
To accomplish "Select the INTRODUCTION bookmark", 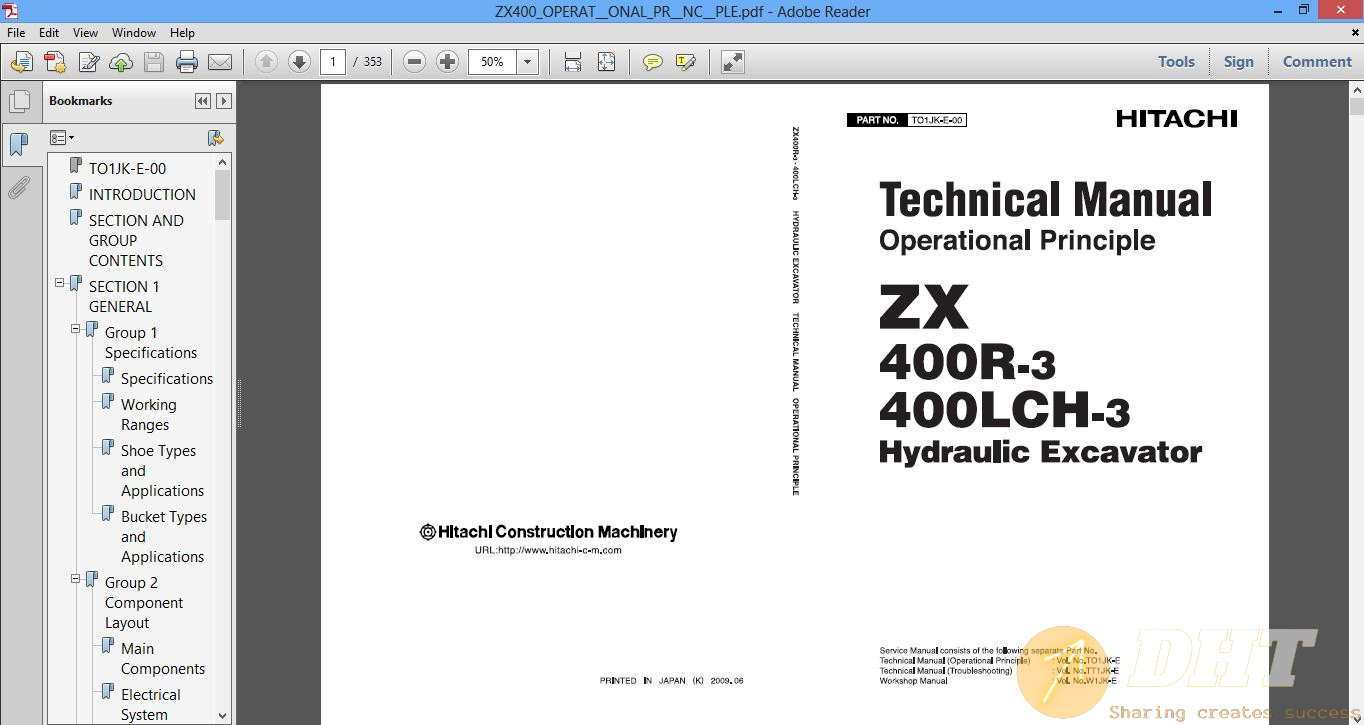I will pyautogui.click(x=142, y=194).
